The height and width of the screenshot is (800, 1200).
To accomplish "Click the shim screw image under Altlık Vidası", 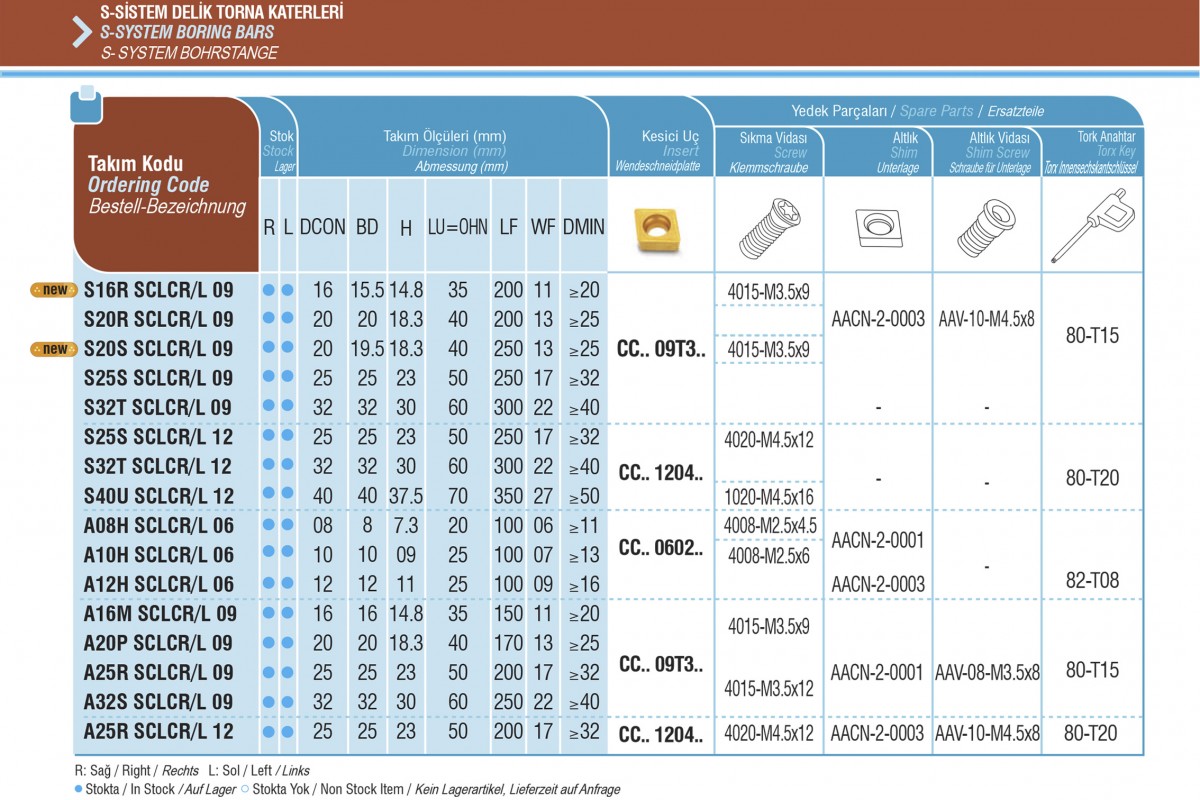I will coord(985,229).
